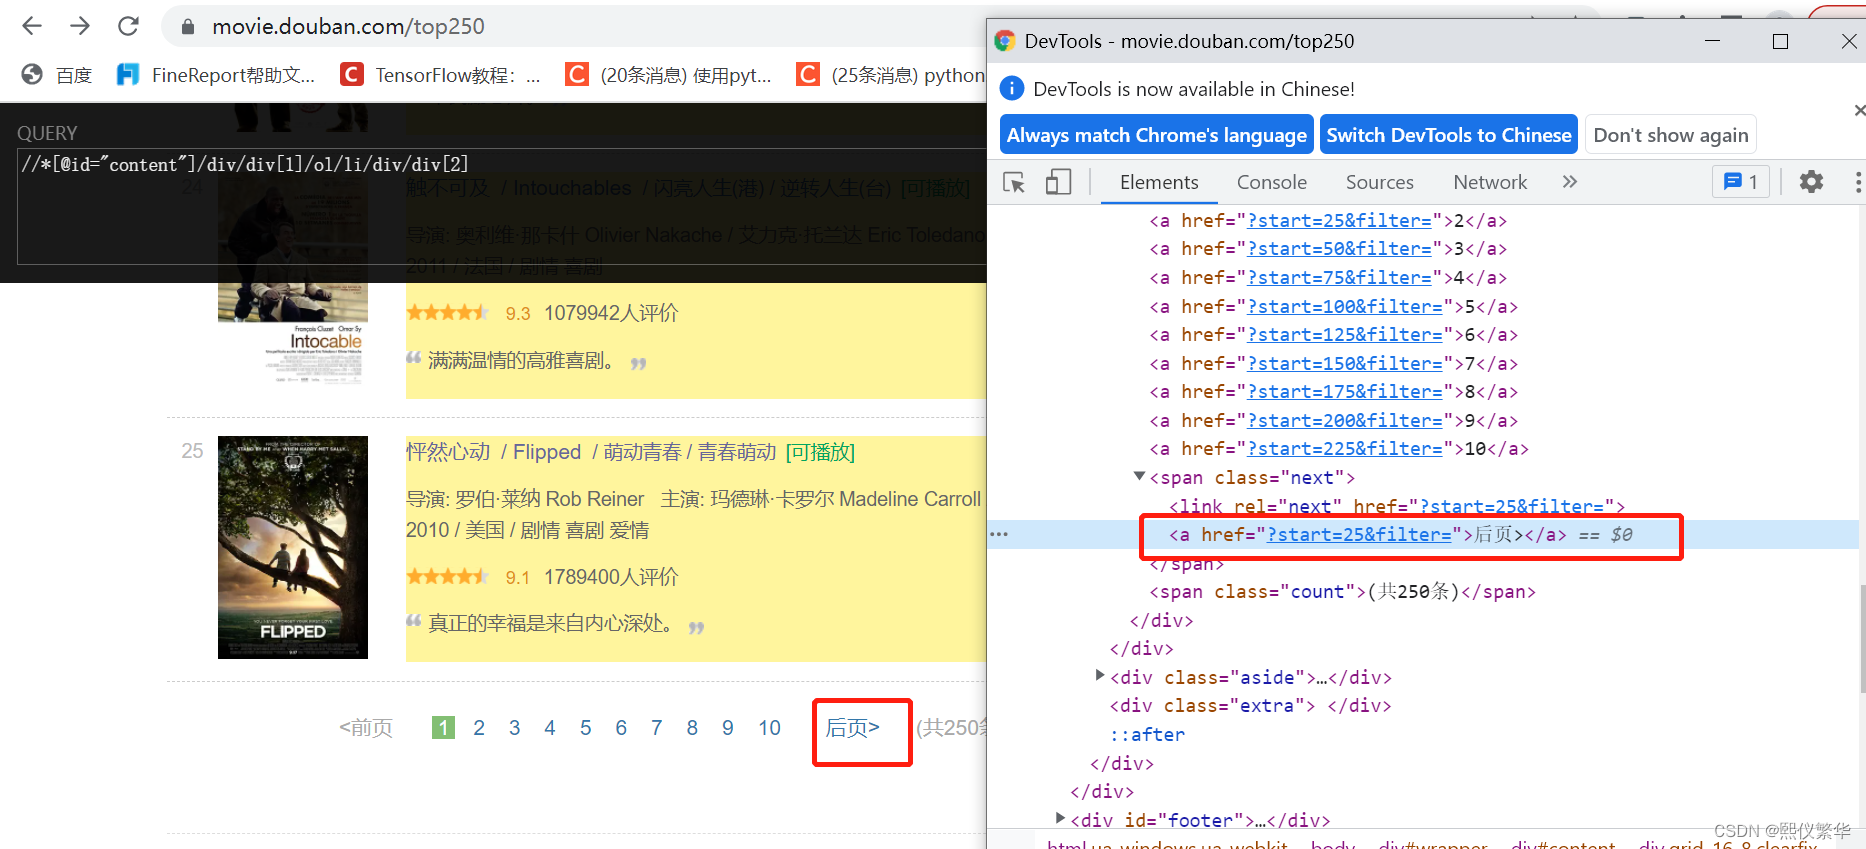Image resolution: width=1866 pixels, height=849 pixels.
Task: Click the ?start=225&filter= href link
Action: [x=1345, y=449]
